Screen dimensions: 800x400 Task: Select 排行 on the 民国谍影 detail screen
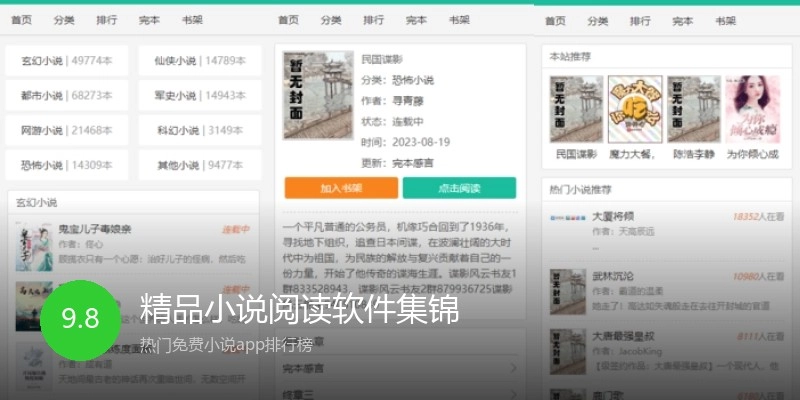[x=373, y=20]
